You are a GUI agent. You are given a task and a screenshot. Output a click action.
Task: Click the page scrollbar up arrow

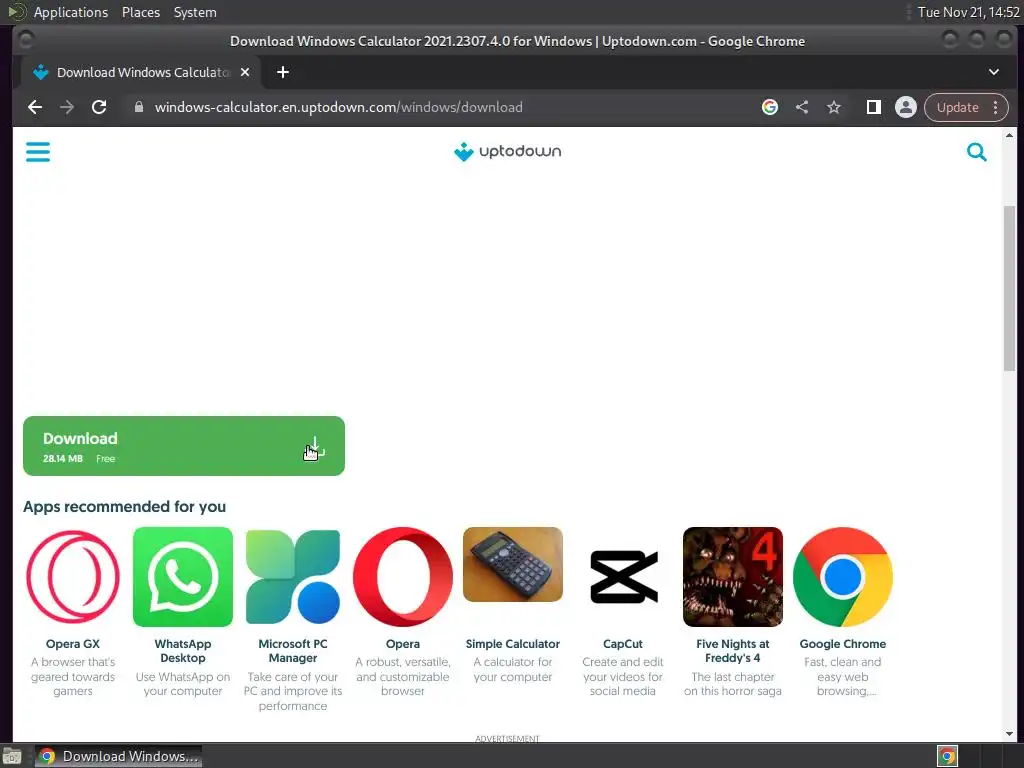click(1009, 135)
